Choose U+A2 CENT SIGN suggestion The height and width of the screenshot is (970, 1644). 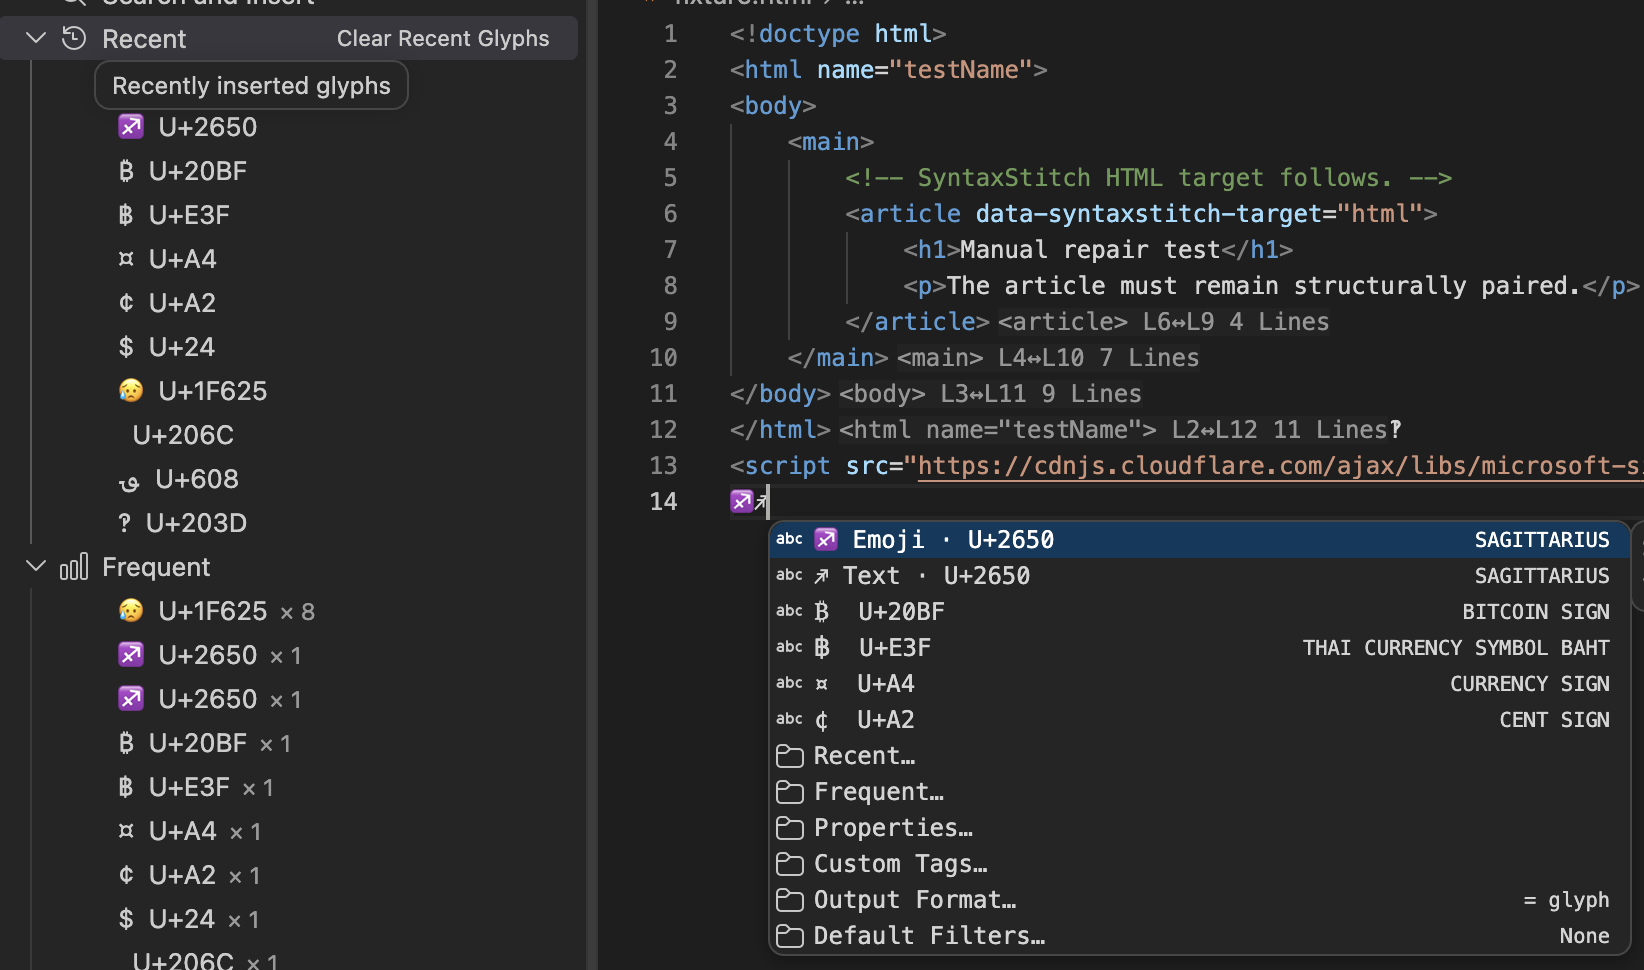(1199, 720)
